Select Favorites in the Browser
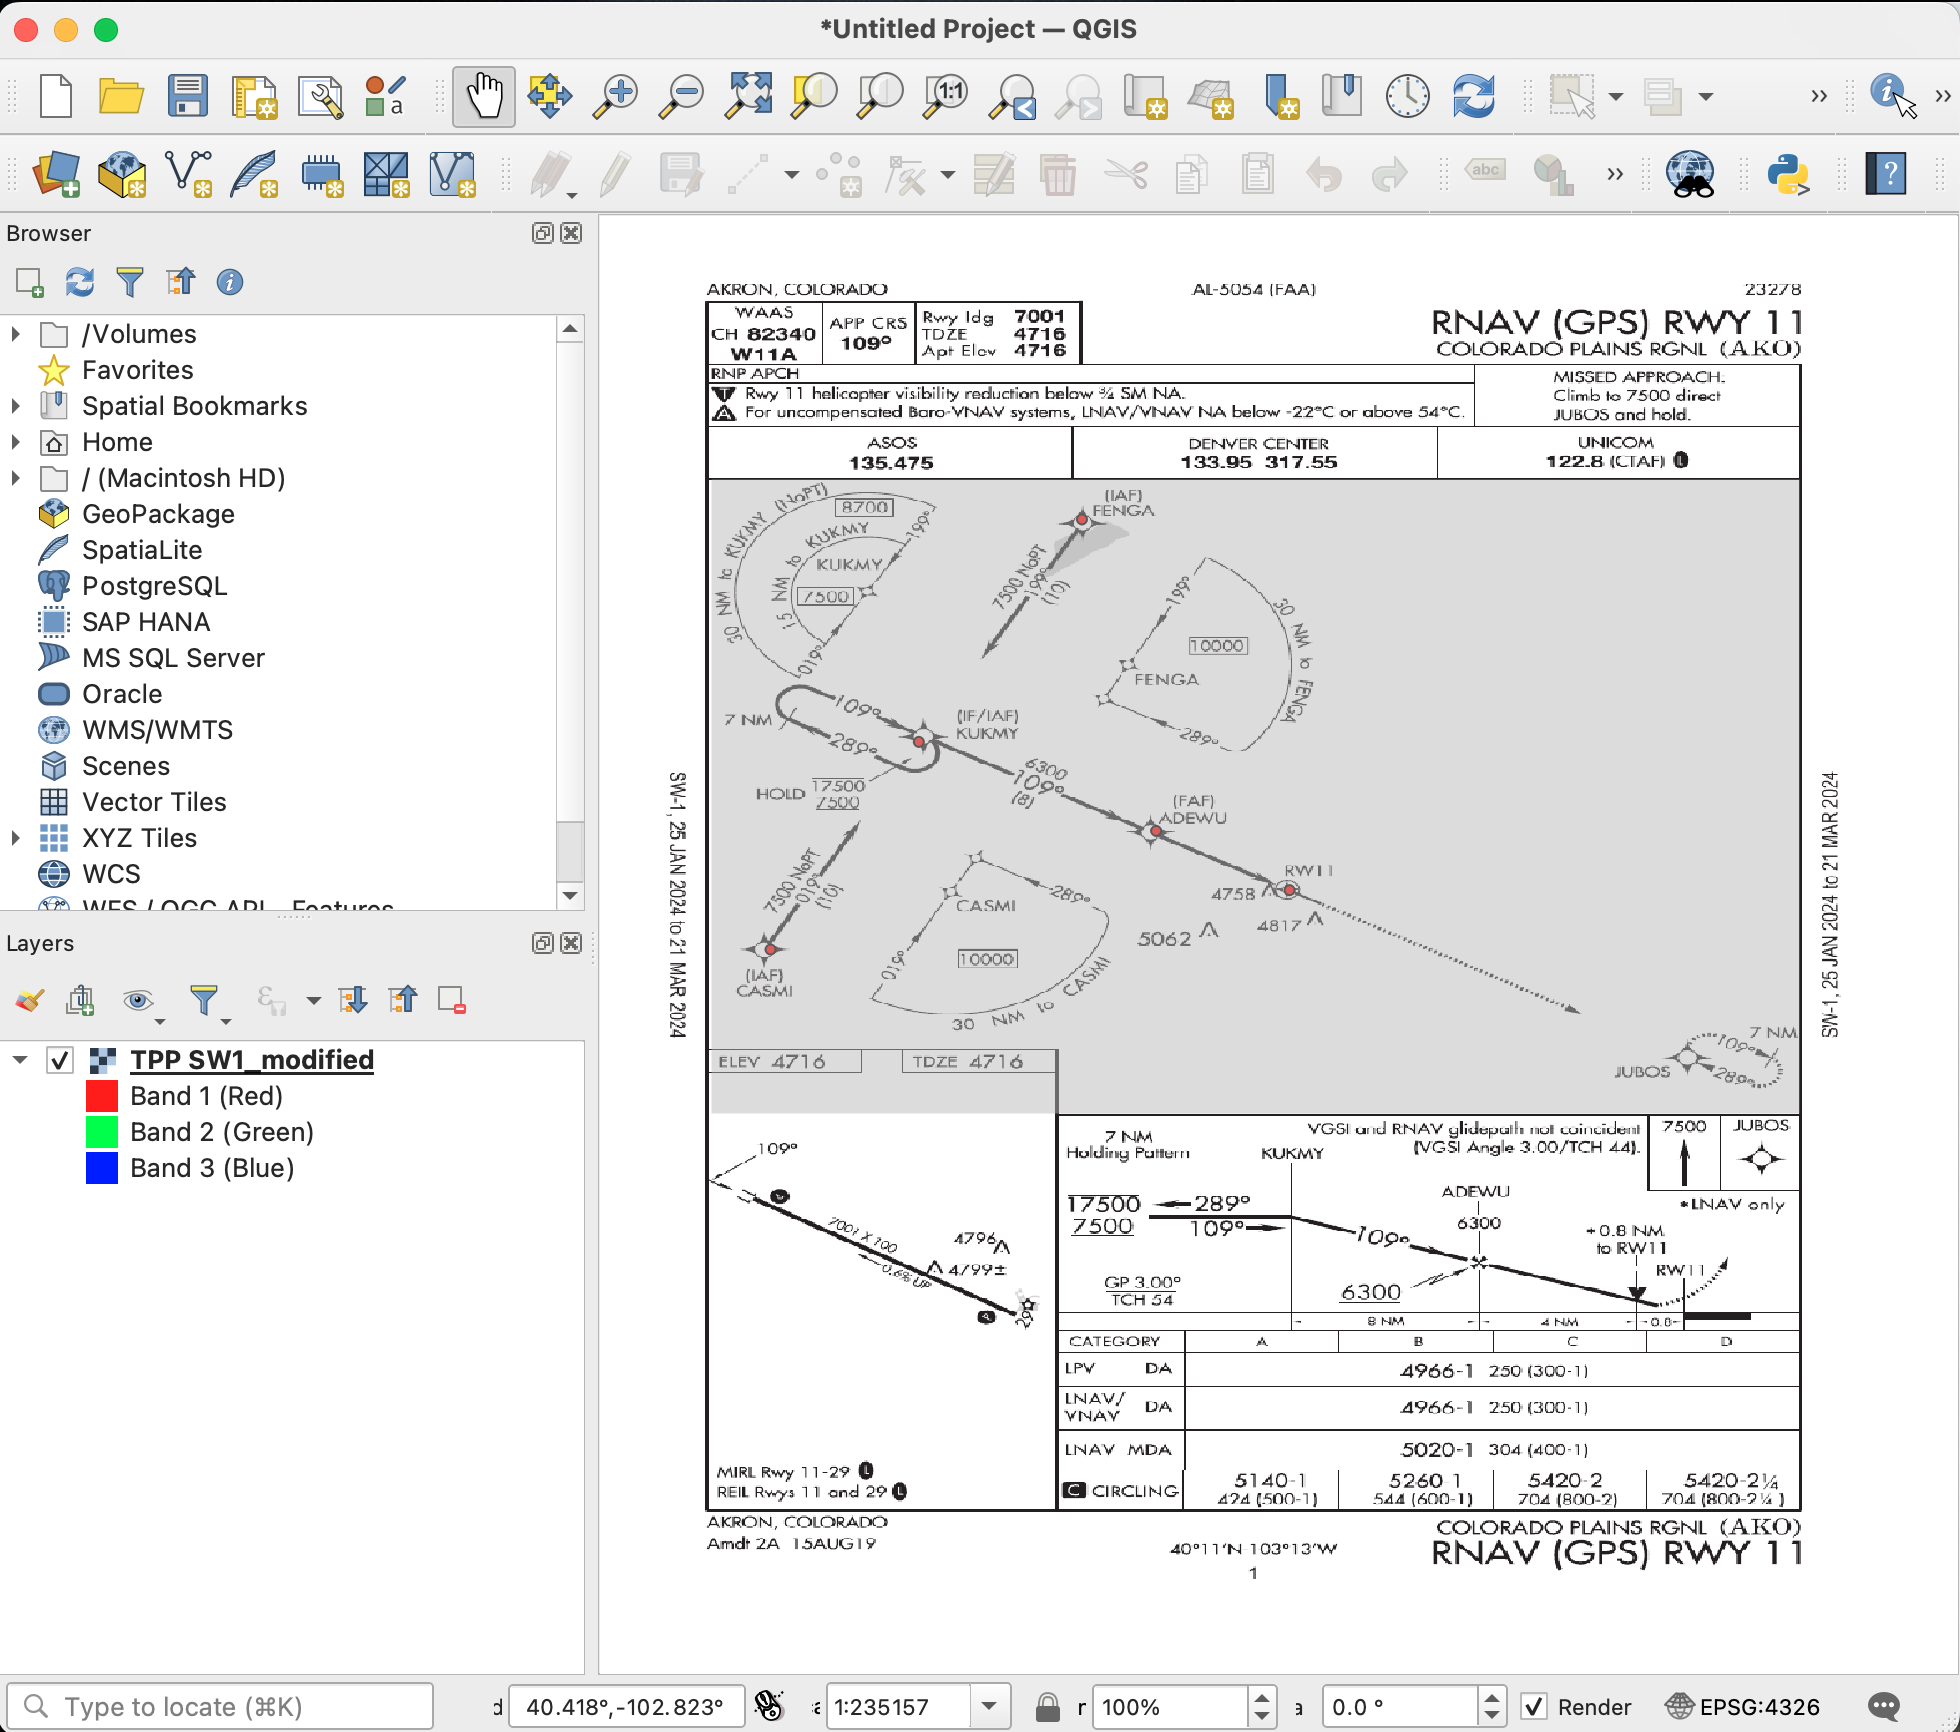Screen dimensions: 1960x1732 137,370
